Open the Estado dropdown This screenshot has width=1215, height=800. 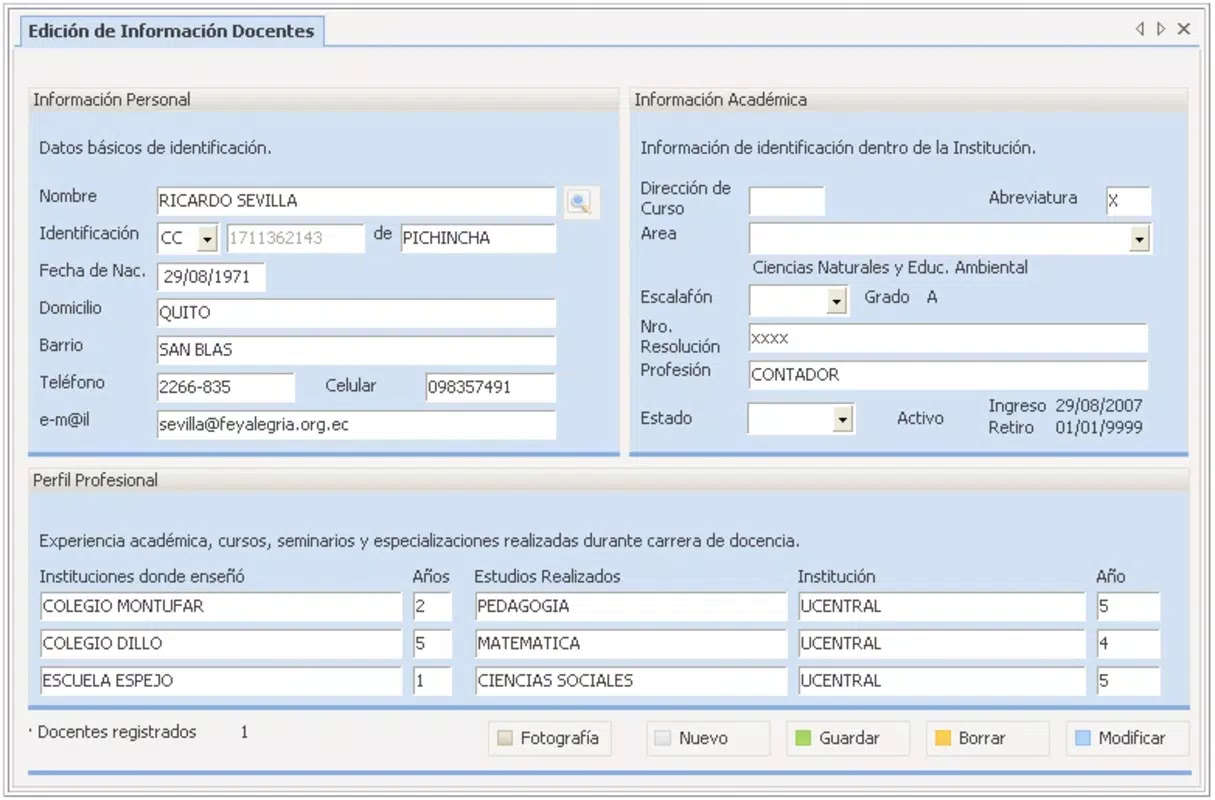[843, 420]
